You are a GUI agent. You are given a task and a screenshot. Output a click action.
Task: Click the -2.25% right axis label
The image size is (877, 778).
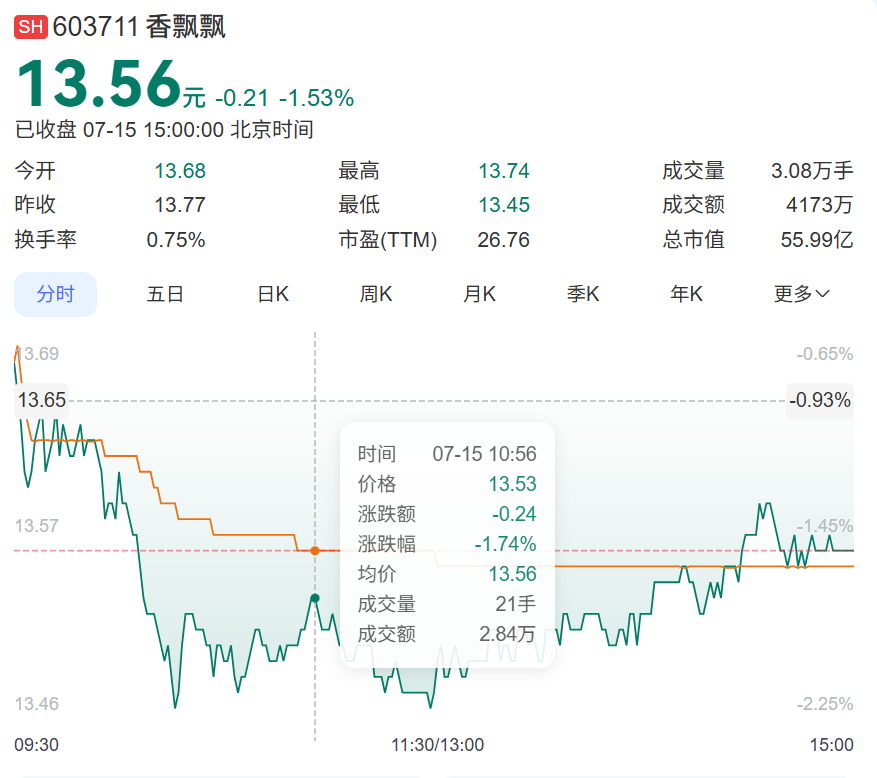825,704
